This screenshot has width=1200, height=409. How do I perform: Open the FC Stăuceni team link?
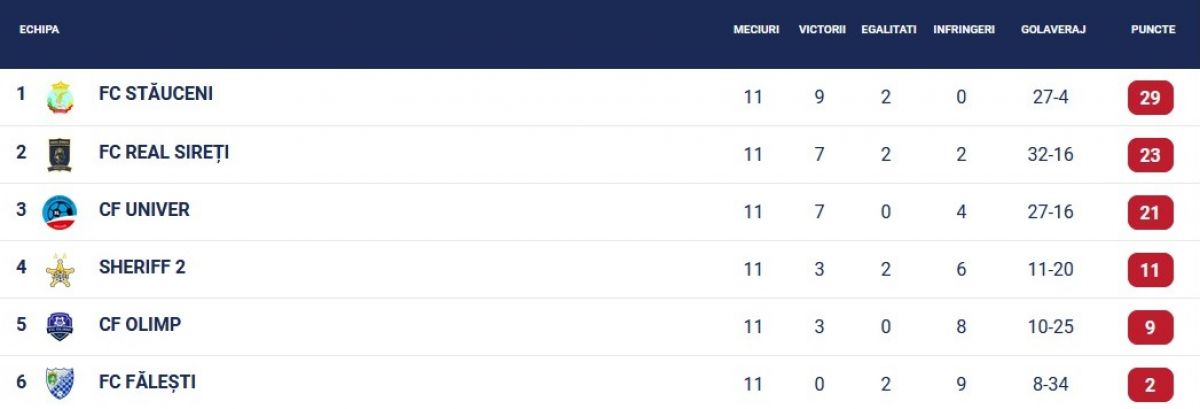156,94
